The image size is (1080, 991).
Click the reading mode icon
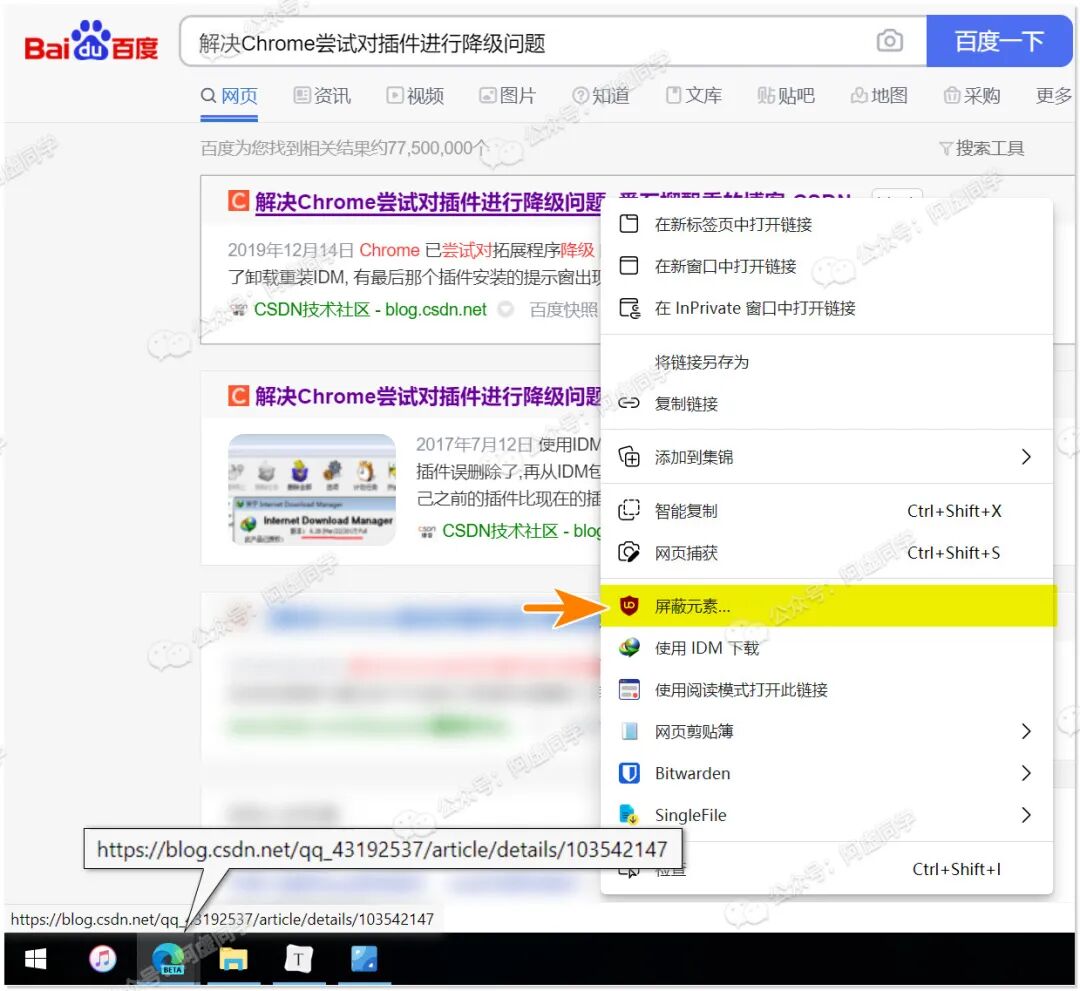point(629,690)
